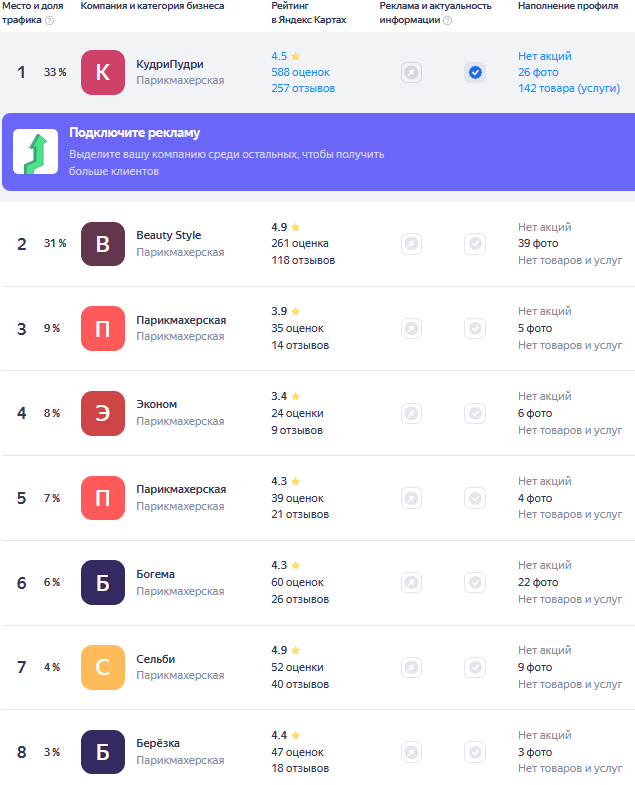The height and width of the screenshot is (785, 635).
Task: Select the Beauty Style company name
Action: pos(169,235)
